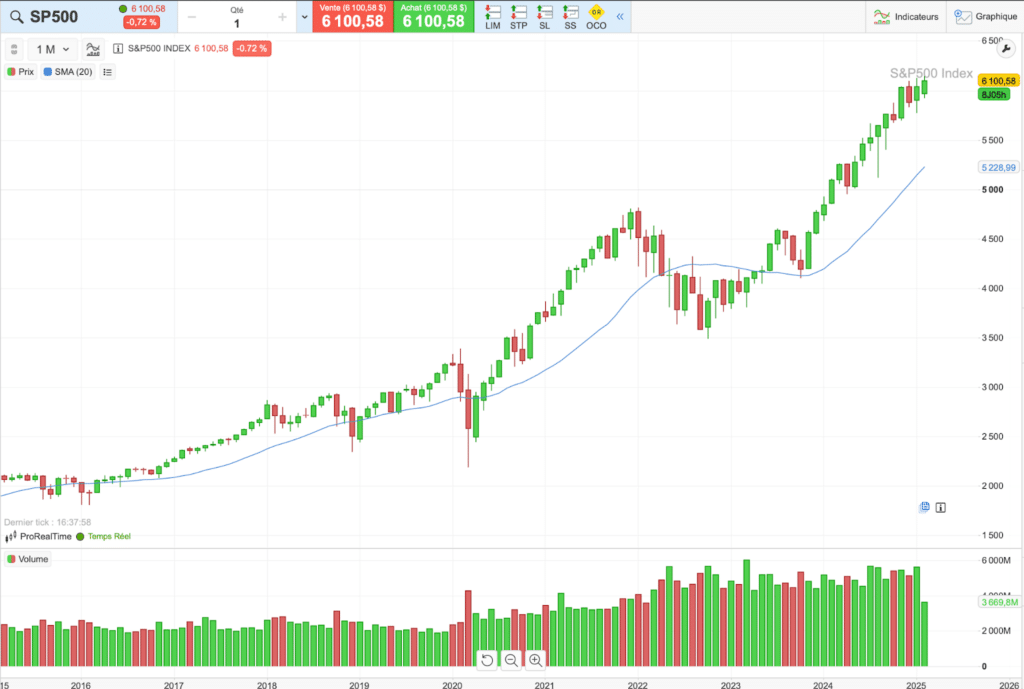This screenshot has width=1024, height=689.
Task: Zoom out with magnifier minus icon
Action: pyautogui.click(x=511, y=660)
